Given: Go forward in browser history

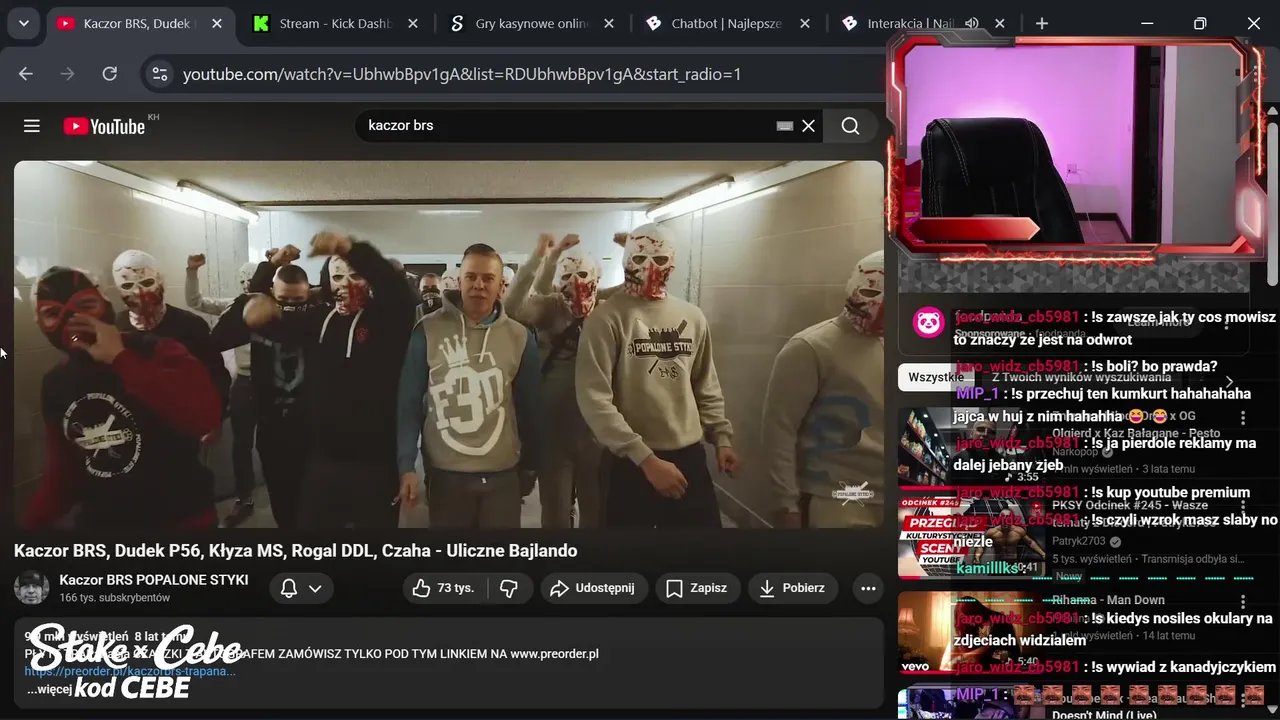Looking at the screenshot, I should [x=68, y=74].
